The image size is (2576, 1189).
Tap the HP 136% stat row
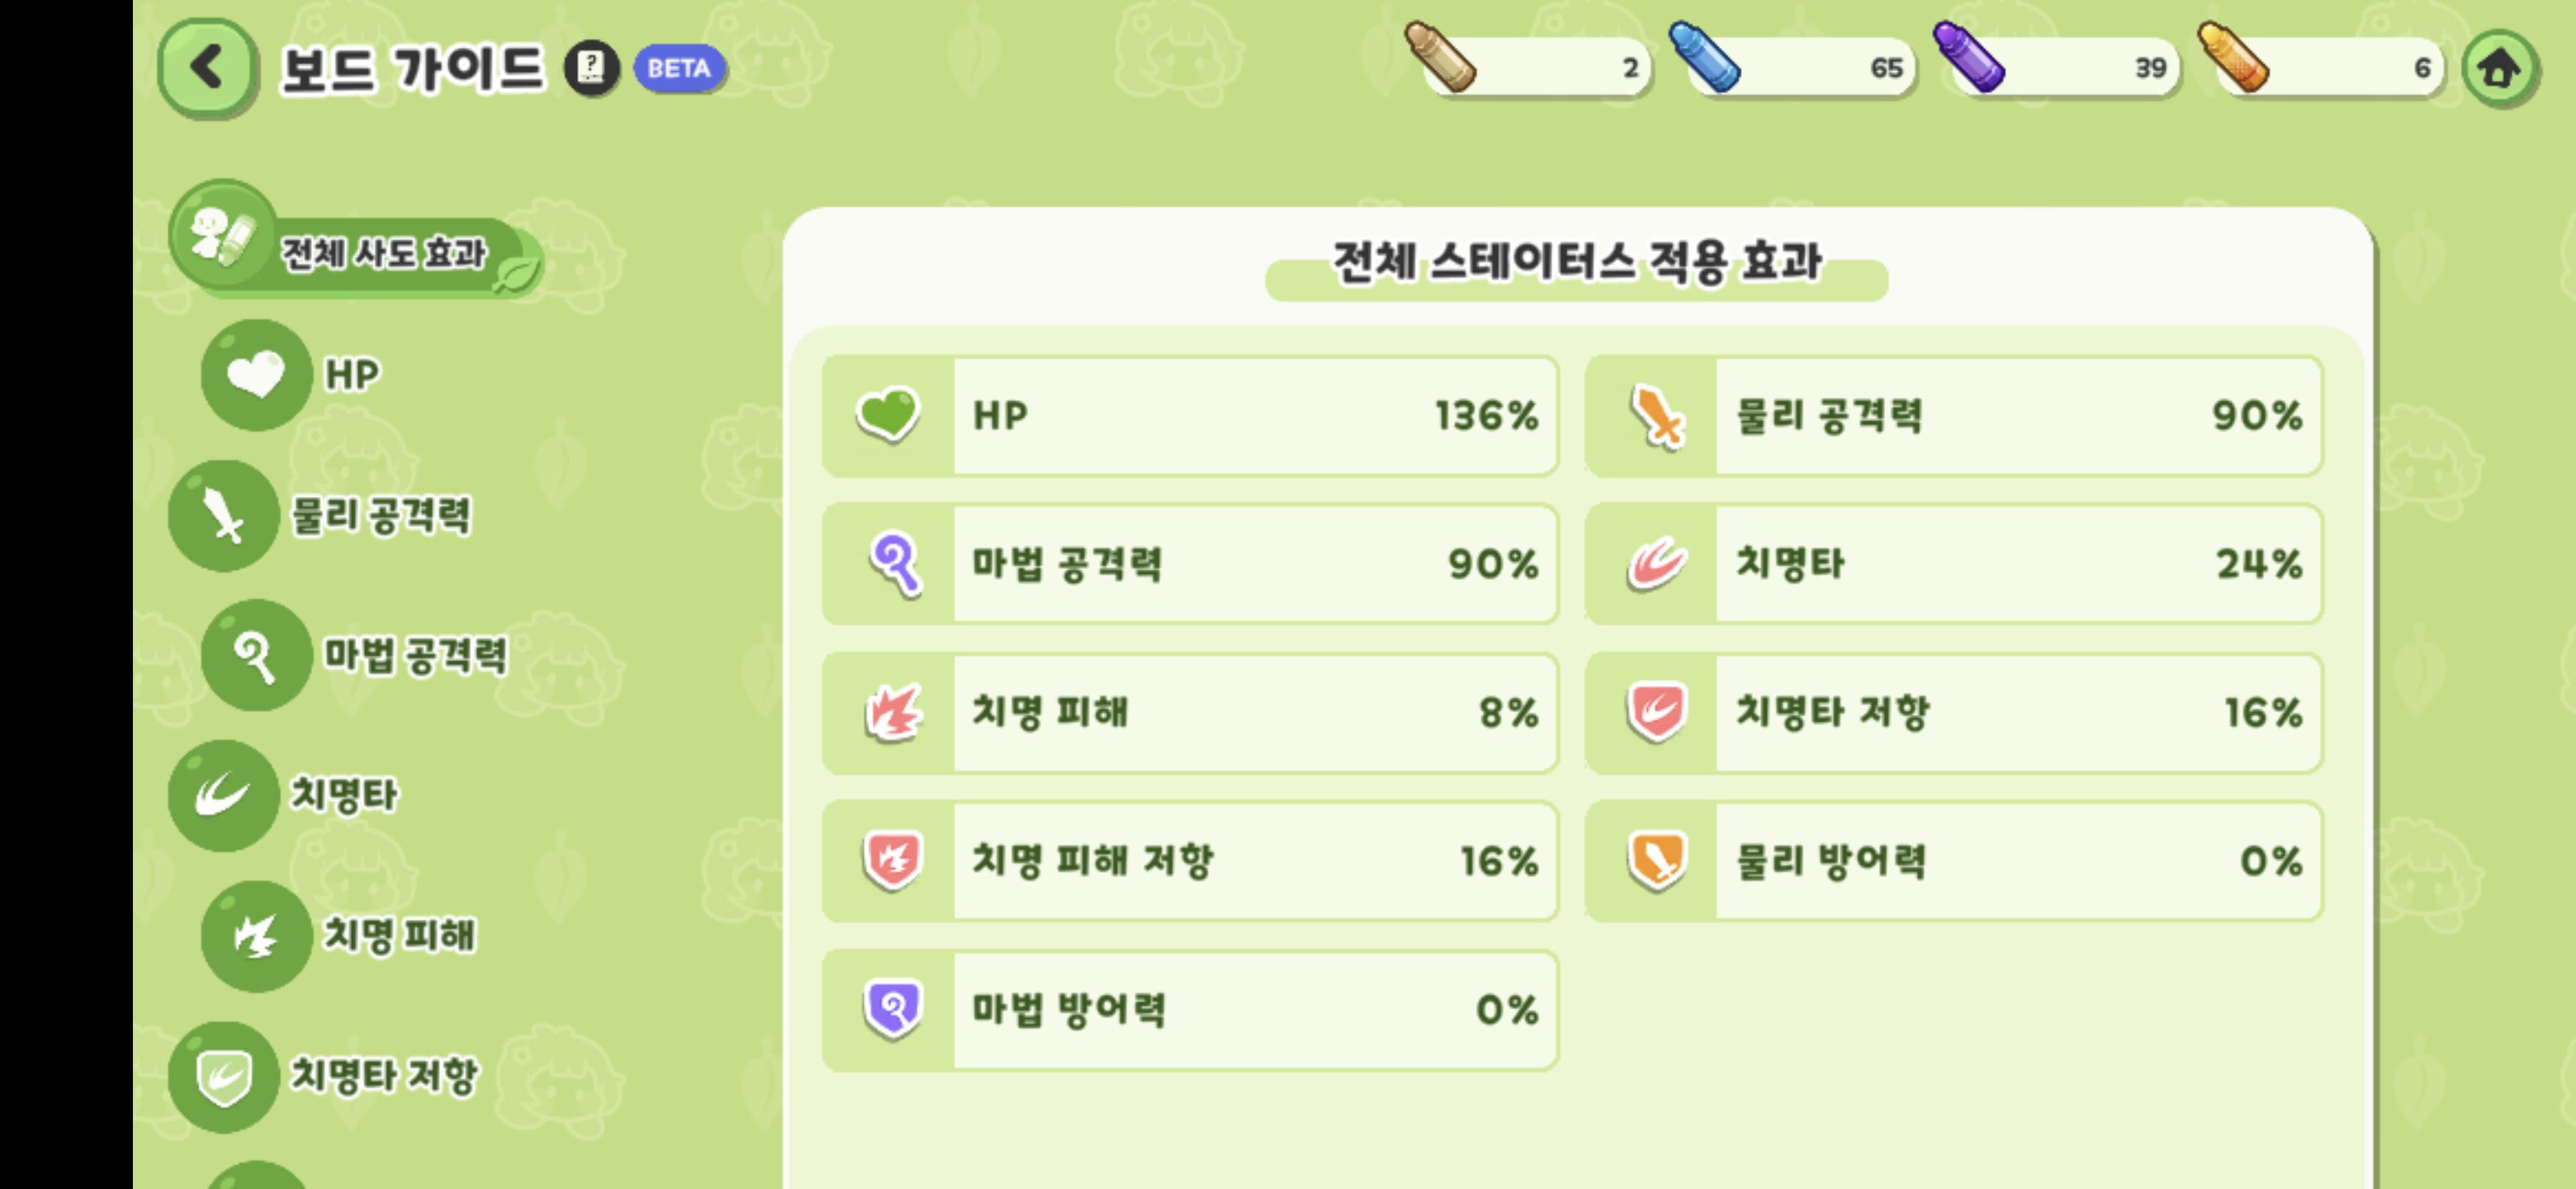click(1190, 415)
